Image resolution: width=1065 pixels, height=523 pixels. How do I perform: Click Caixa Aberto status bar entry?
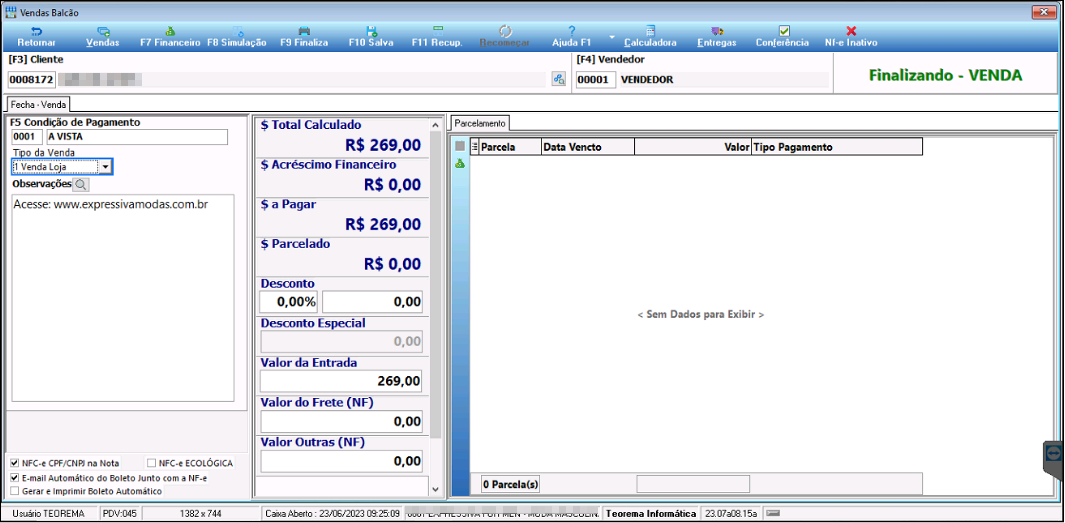(x=331, y=513)
